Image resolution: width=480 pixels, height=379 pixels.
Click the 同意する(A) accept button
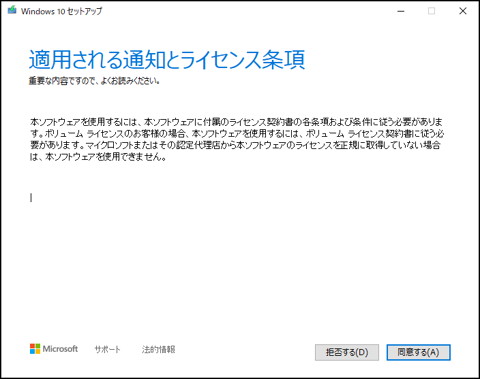point(418,352)
